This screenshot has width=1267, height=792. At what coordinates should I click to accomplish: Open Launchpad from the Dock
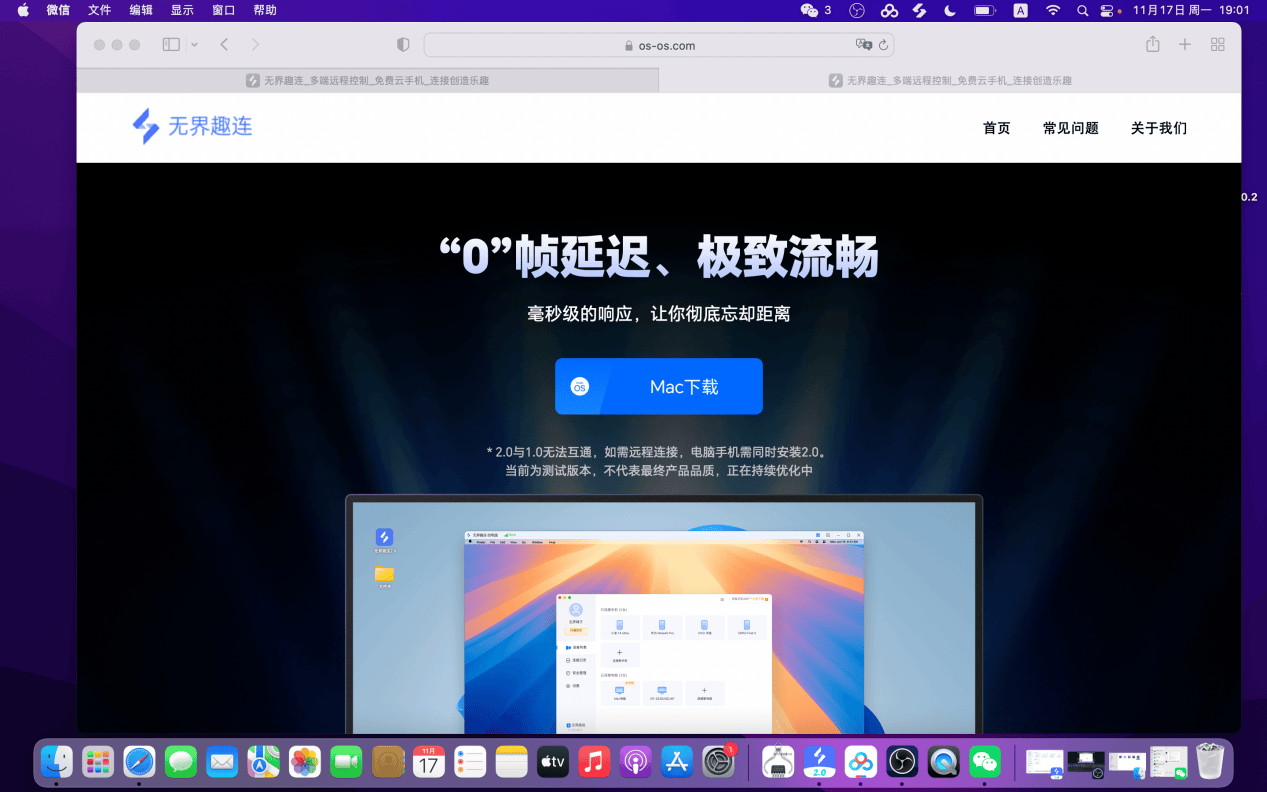click(x=98, y=762)
